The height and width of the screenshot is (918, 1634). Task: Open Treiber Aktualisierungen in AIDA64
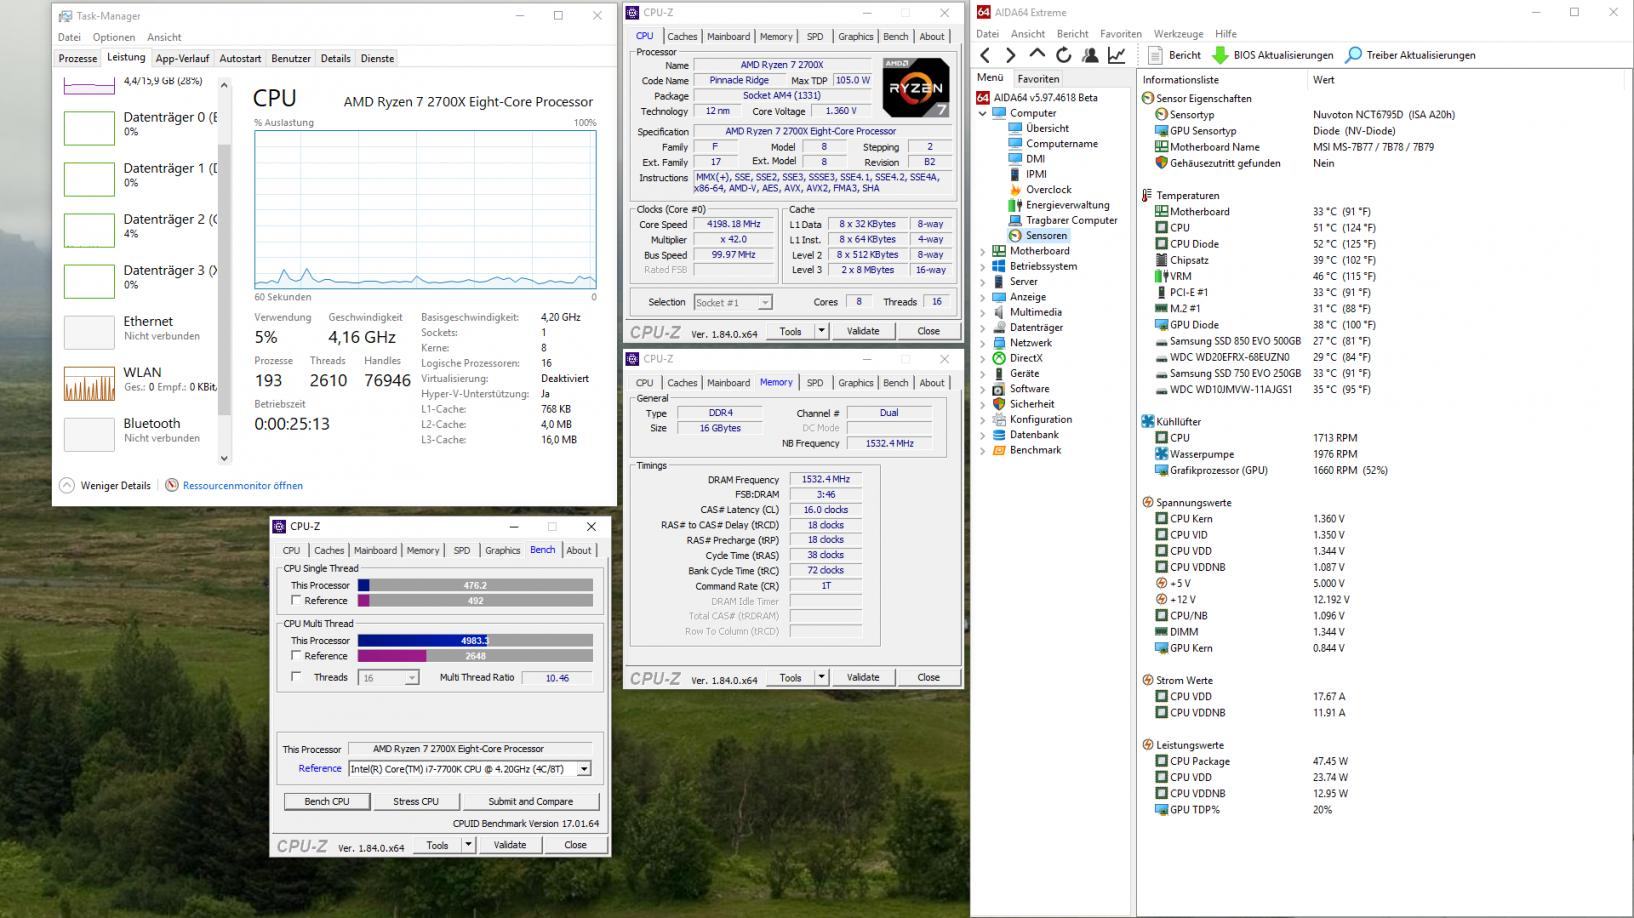coord(1410,55)
